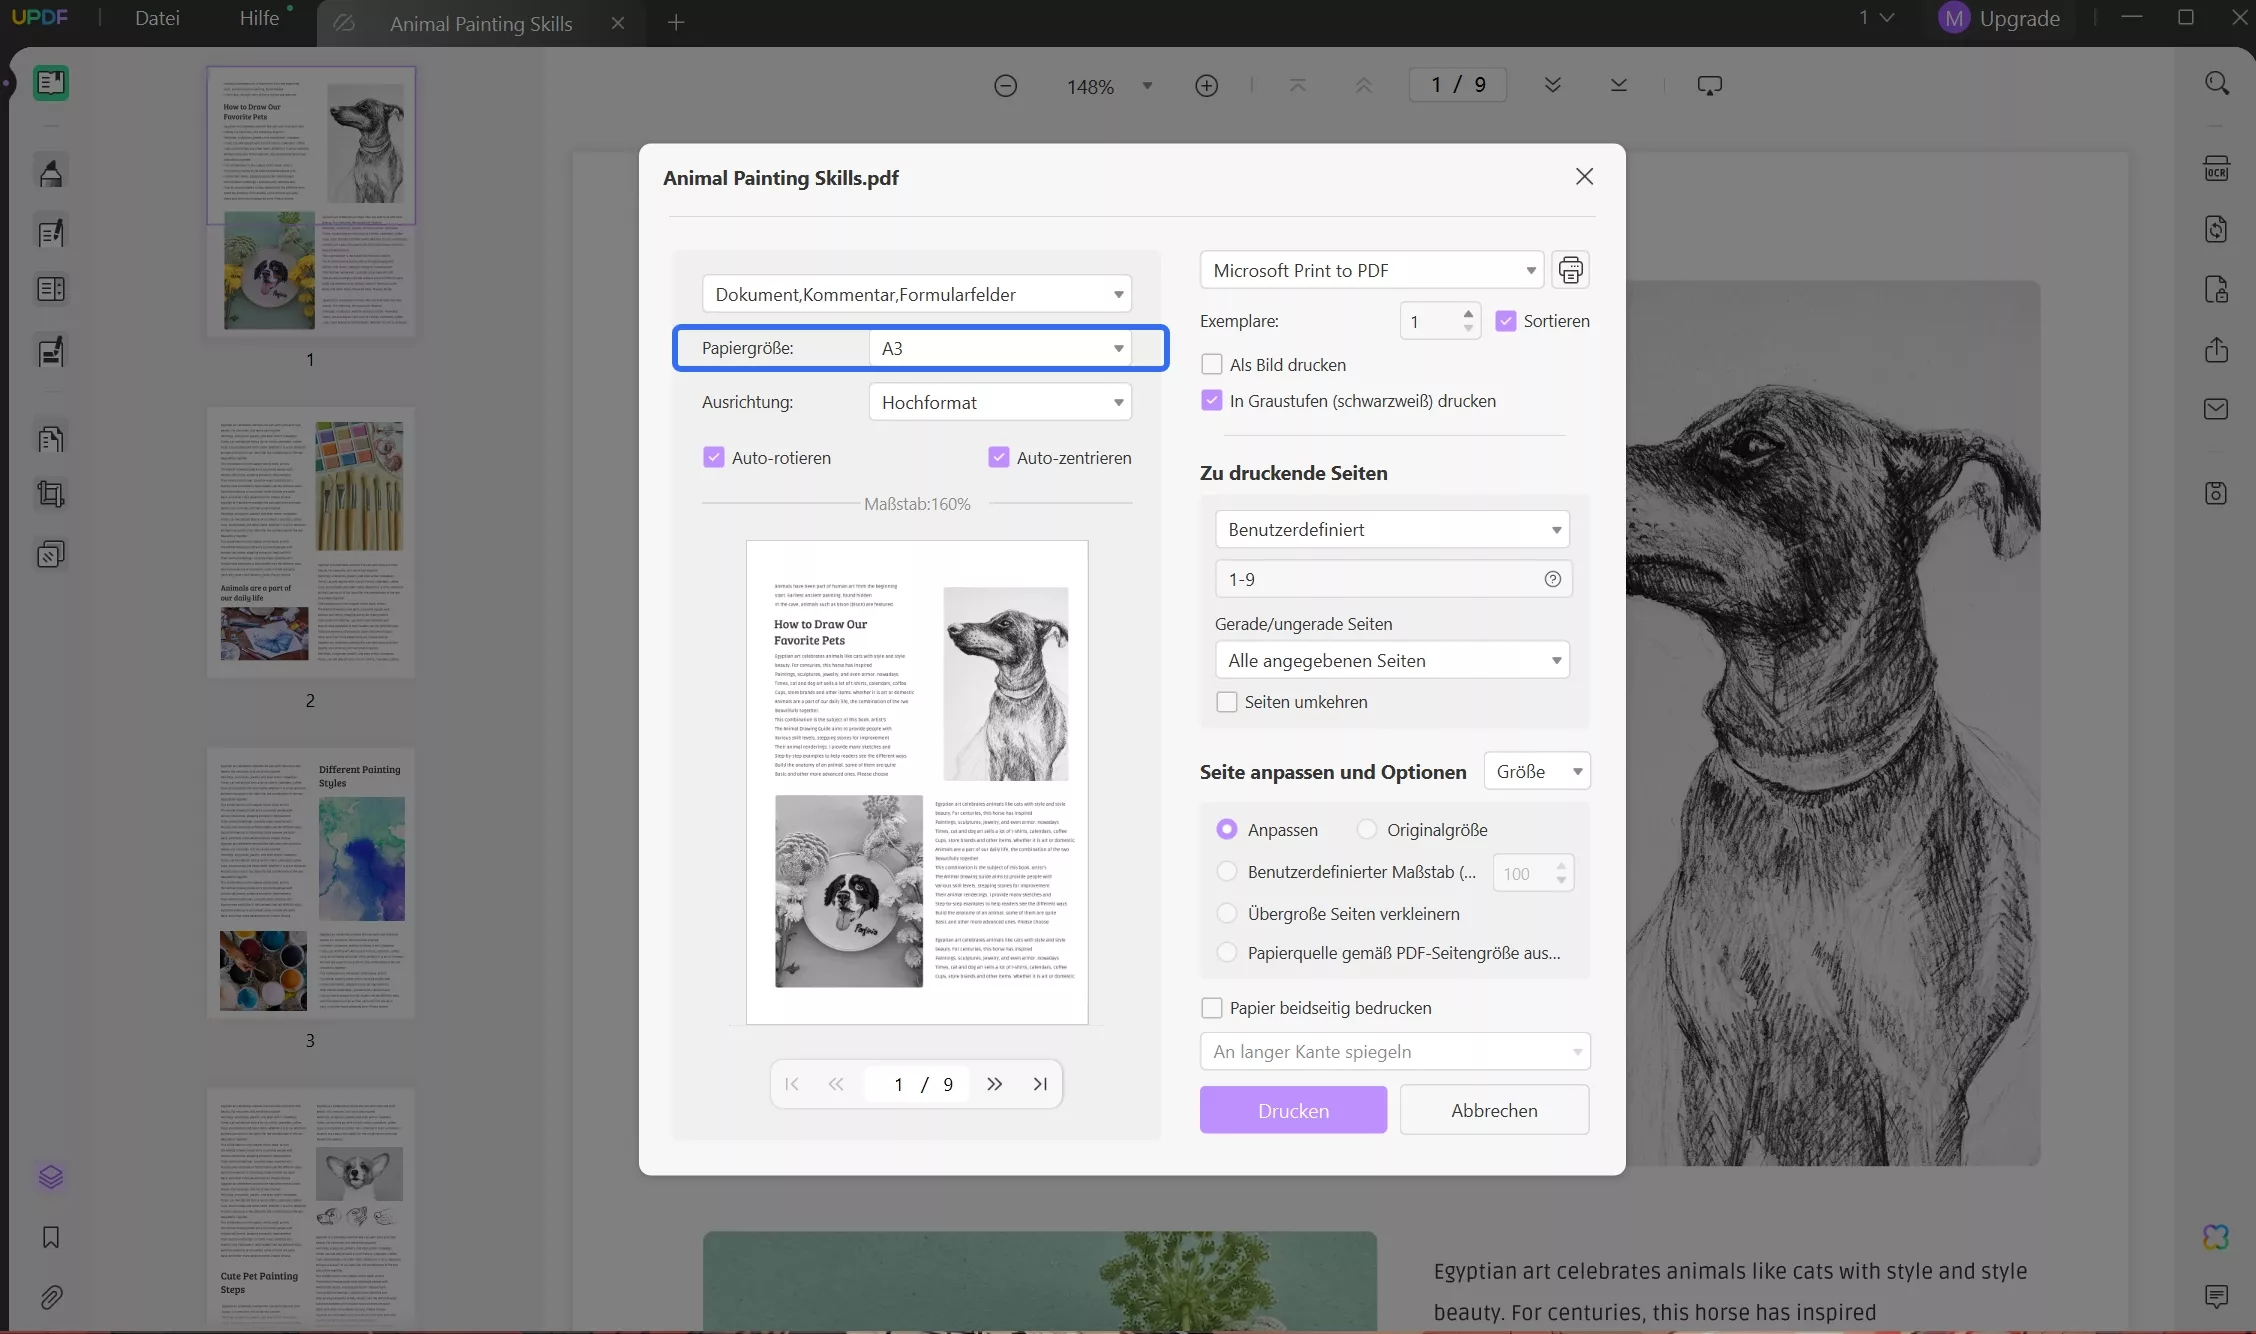Enable Als Bild drucken checkbox
Screen dimensions: 2256x1334
[x=1212, y=365]
